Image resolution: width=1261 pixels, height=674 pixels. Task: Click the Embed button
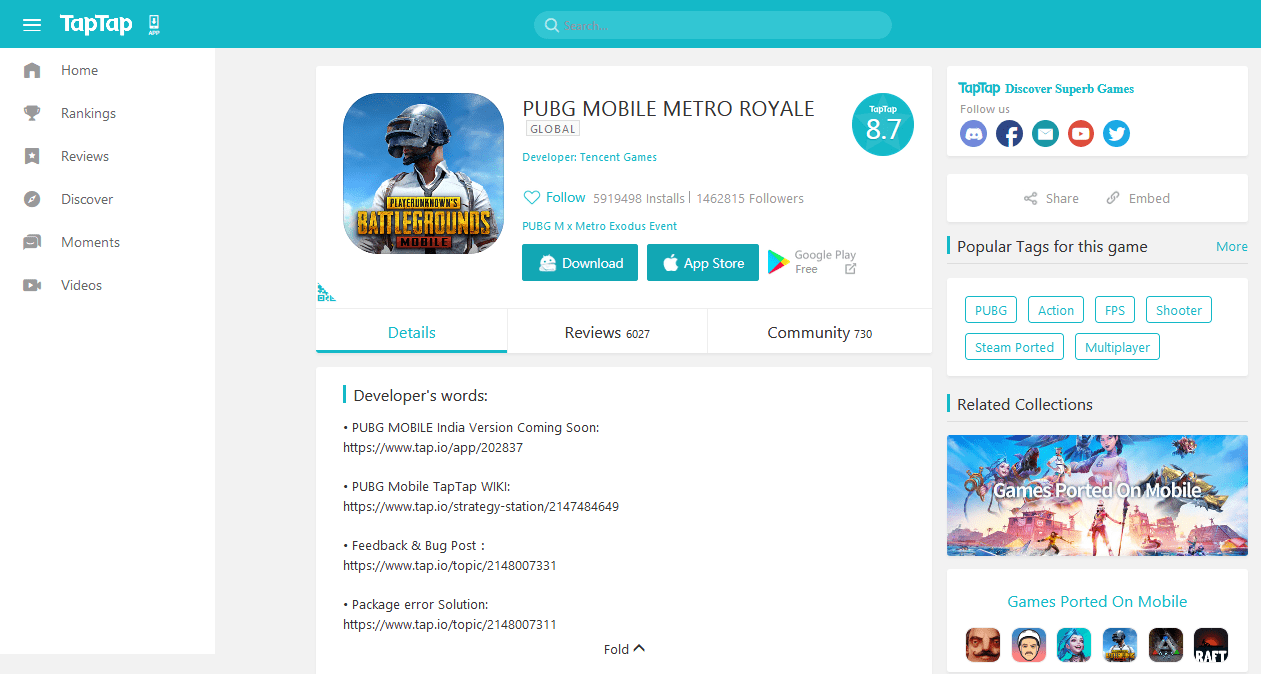1138,198
